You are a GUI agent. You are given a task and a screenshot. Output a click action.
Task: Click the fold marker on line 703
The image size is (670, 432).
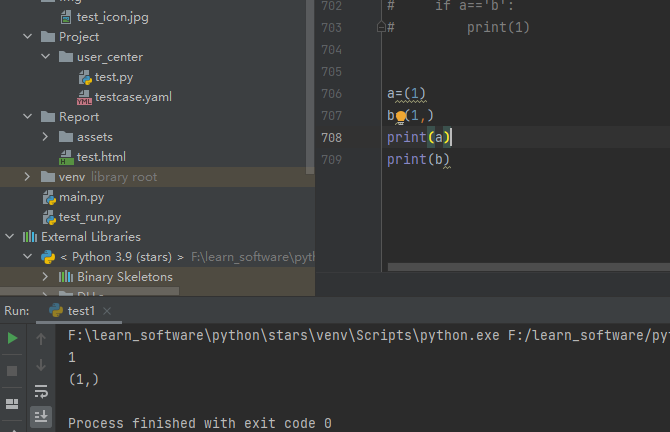pyautogui.click(x=381, y=27)
